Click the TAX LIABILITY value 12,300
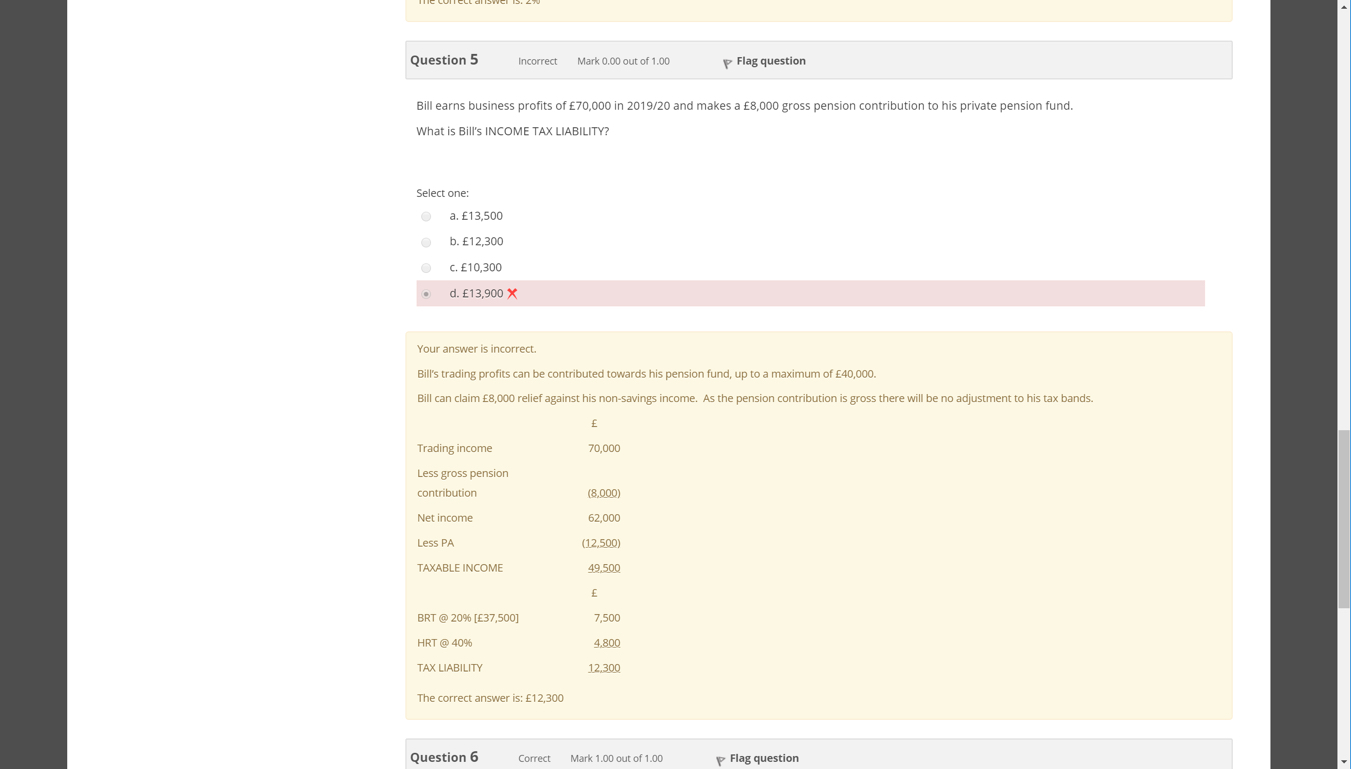Viewport: 1351px width, 769px height. (604, 668)
